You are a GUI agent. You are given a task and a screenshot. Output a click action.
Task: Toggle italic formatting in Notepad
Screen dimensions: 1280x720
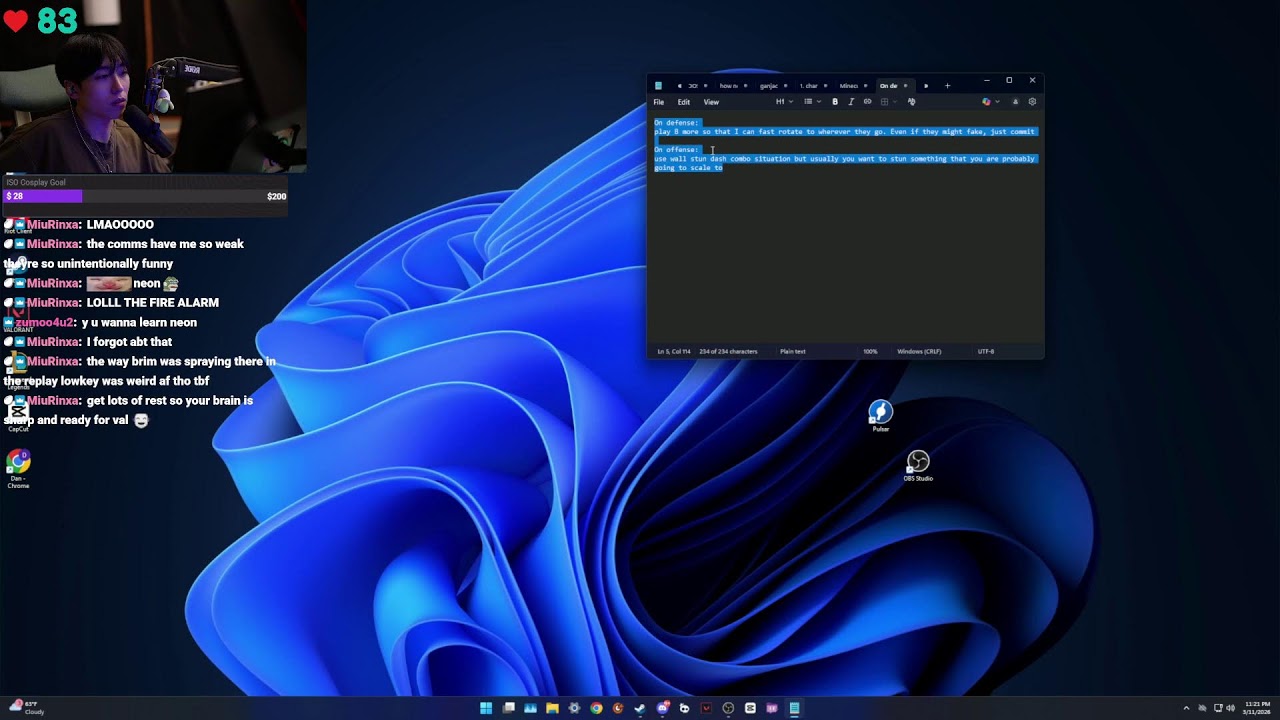pyautogui.click(x=851, y=102)
